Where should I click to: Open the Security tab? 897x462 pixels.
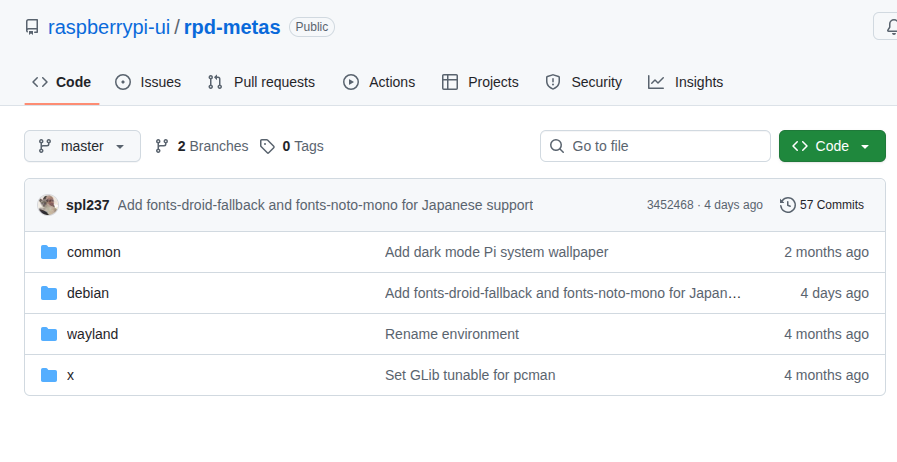(x=584, y=82)
